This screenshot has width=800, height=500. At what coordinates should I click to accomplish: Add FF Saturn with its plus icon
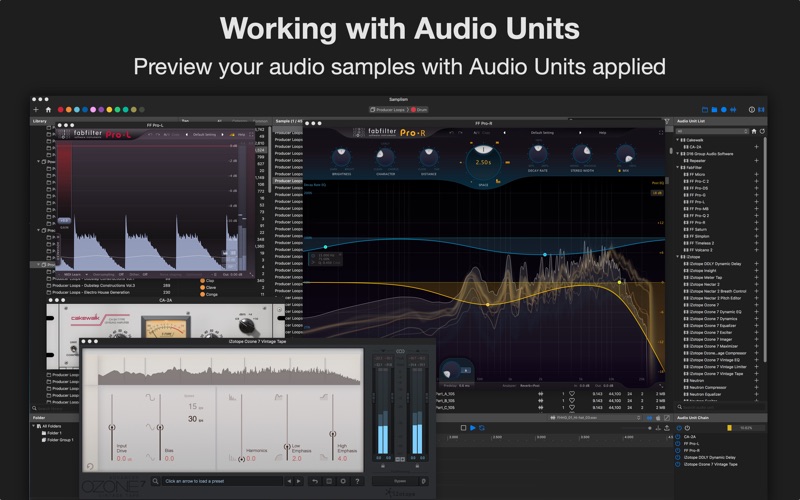pos(756,230)
